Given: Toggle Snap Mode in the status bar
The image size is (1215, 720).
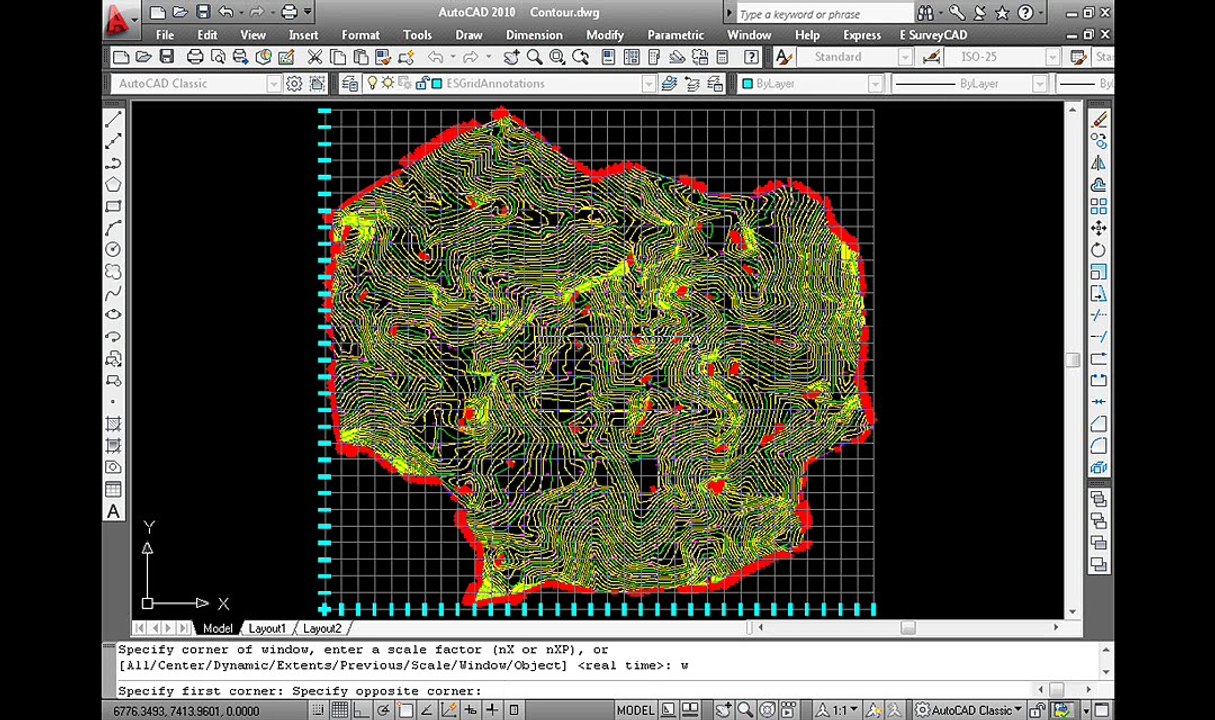Looking at the screenshot, I should coord(317,710).
